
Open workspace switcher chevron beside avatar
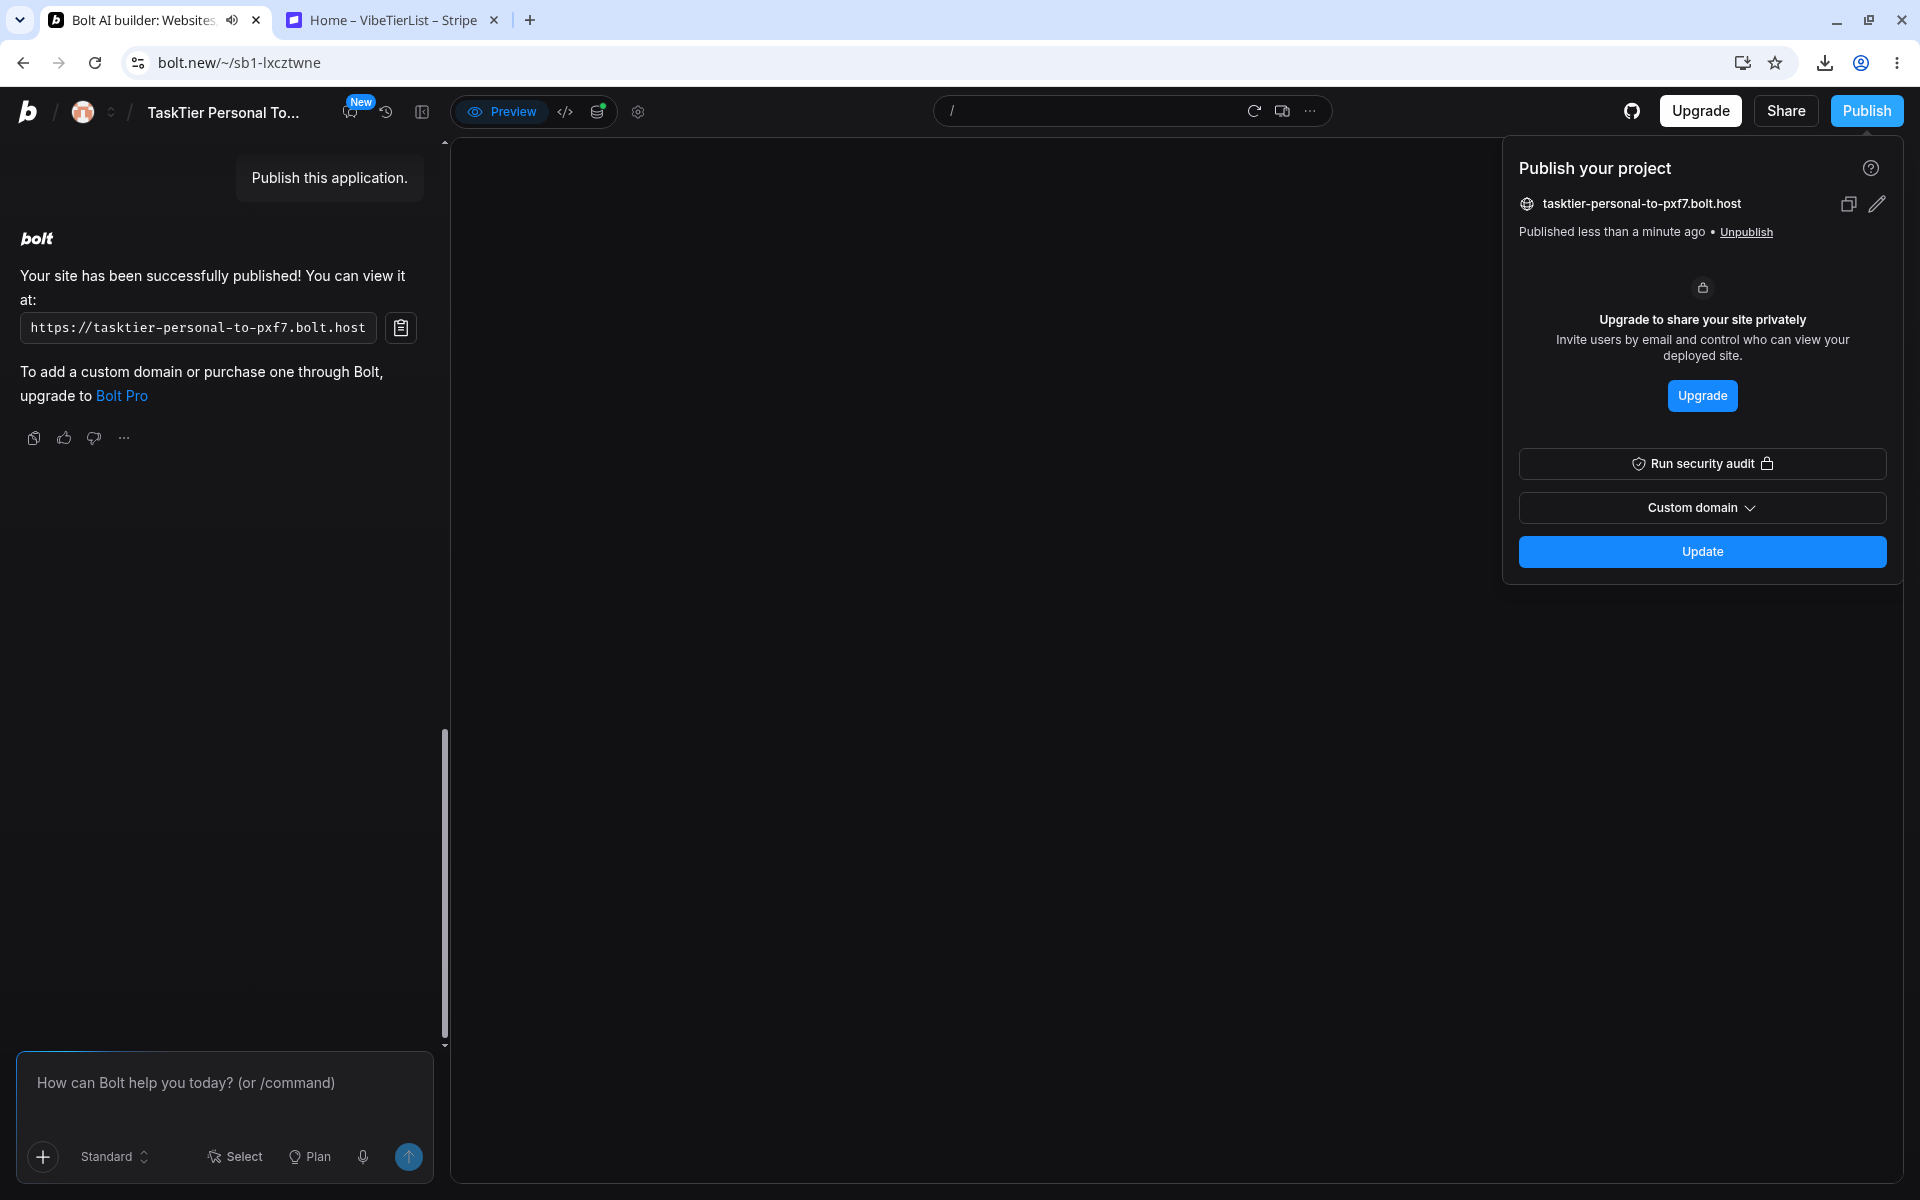point(111,112)
